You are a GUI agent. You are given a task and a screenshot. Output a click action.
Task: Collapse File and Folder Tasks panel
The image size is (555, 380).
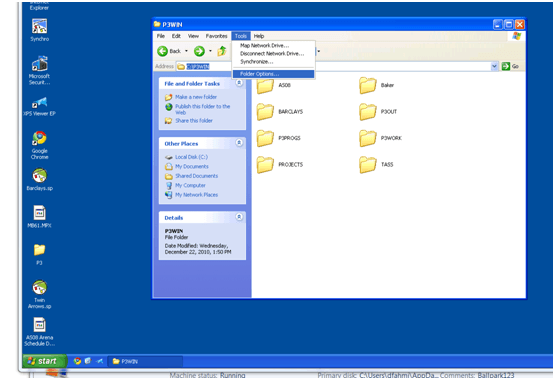pyautogui.click(x=239, y=83)
